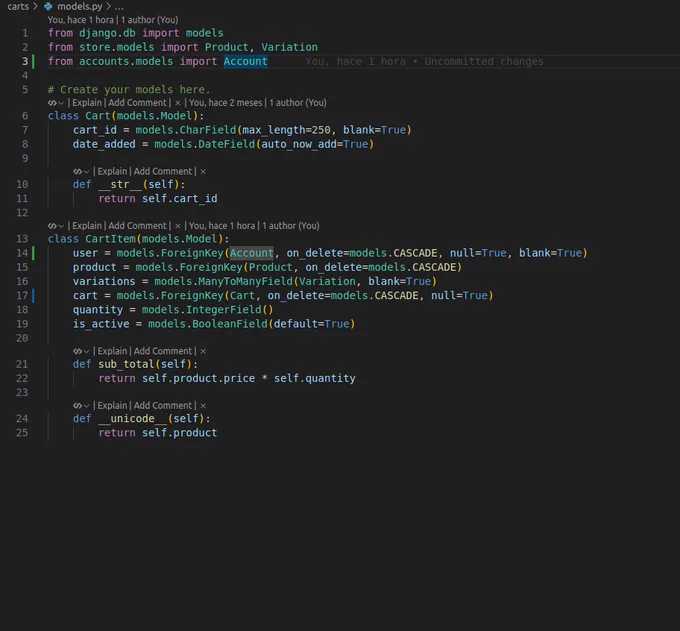Click __unicode__ function name on line 24
680x631 pixels.
tap(132, 418)
